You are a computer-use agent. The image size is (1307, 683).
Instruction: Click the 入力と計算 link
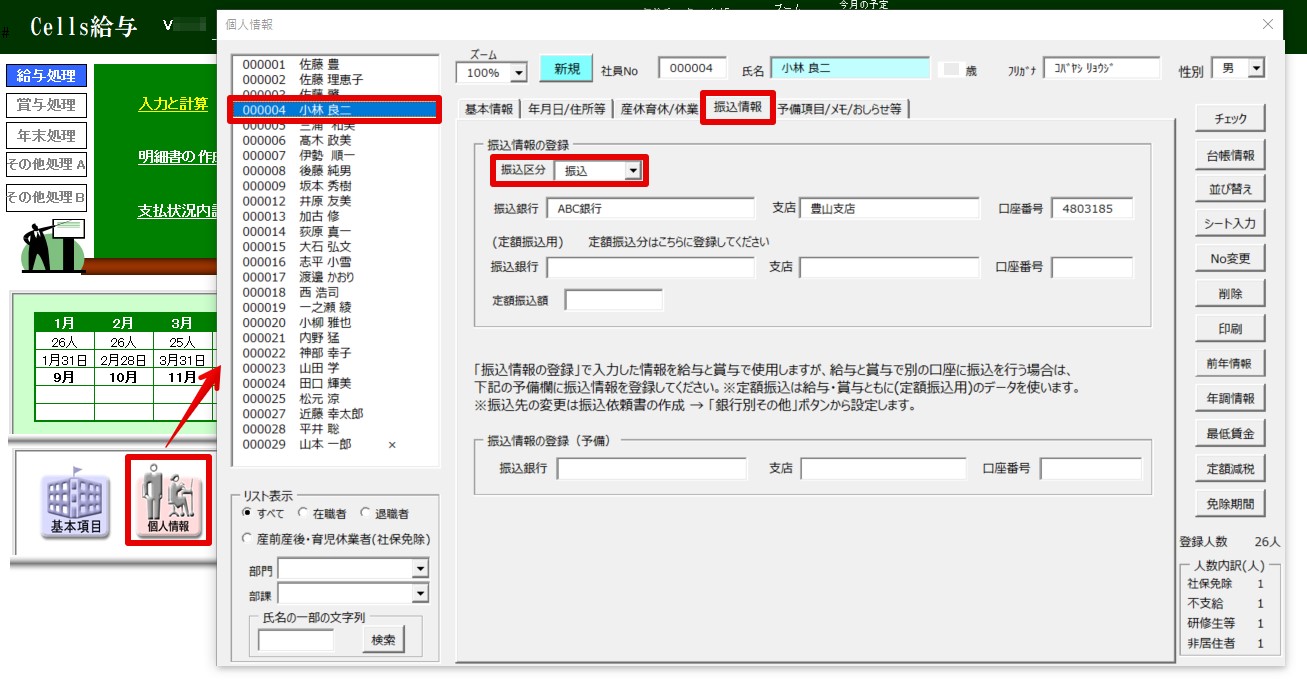[x=173, y=104]
